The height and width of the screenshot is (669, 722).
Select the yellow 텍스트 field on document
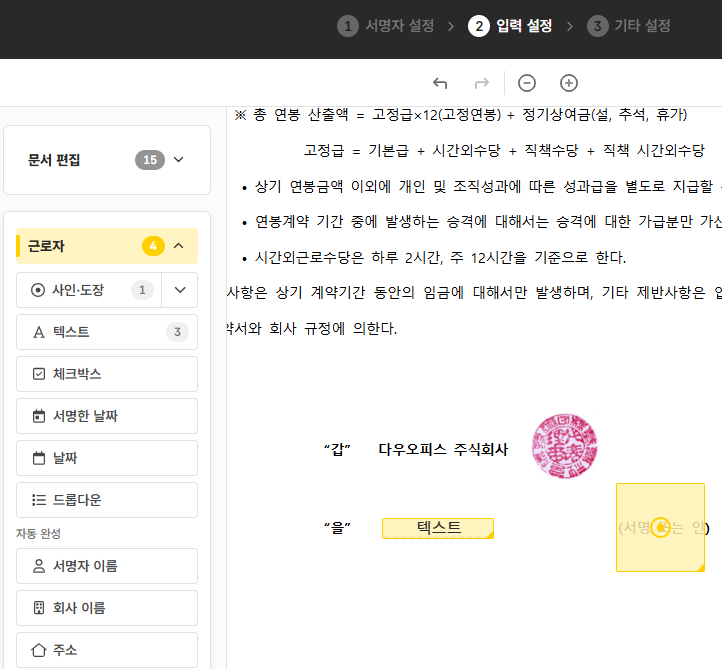click(438, 528)
